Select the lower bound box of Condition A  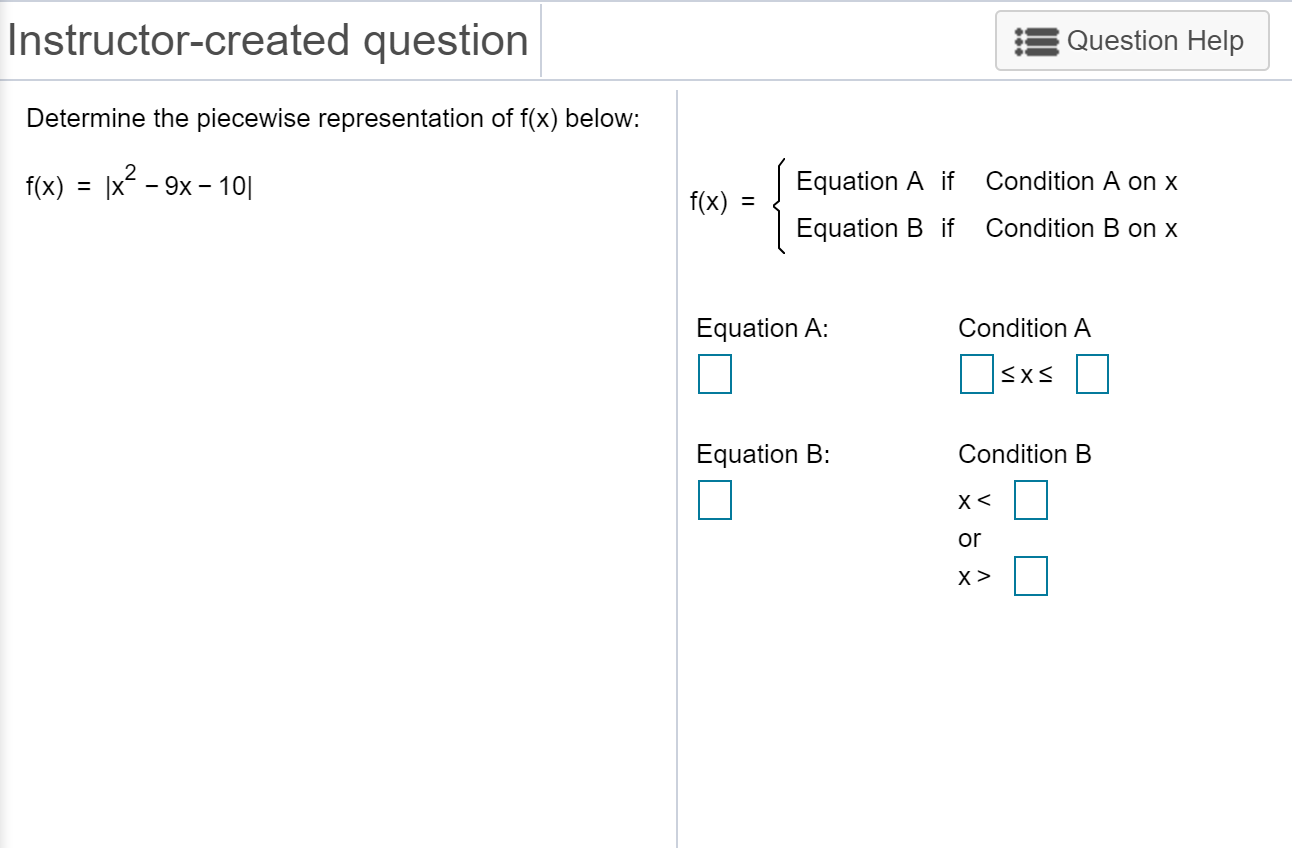[x=974, y=374]
